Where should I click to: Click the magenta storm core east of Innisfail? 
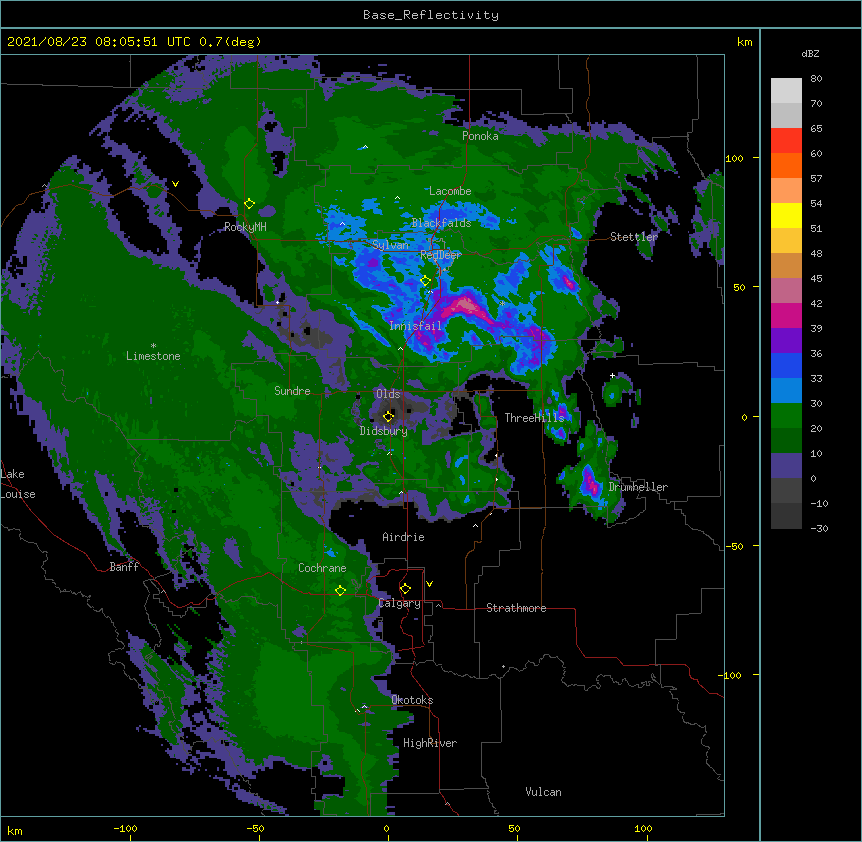(467, 307)
